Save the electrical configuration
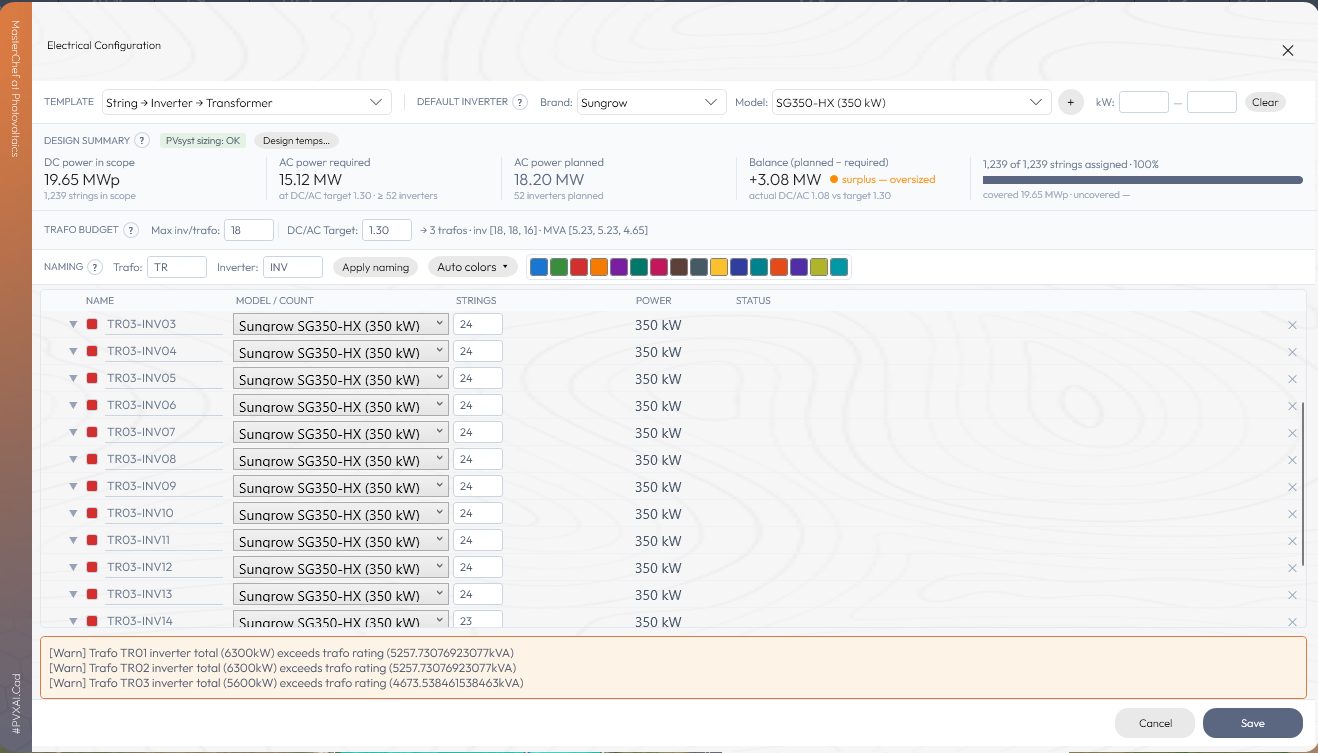Viewport: 1318px width, 753px height. click(1253, 723)
